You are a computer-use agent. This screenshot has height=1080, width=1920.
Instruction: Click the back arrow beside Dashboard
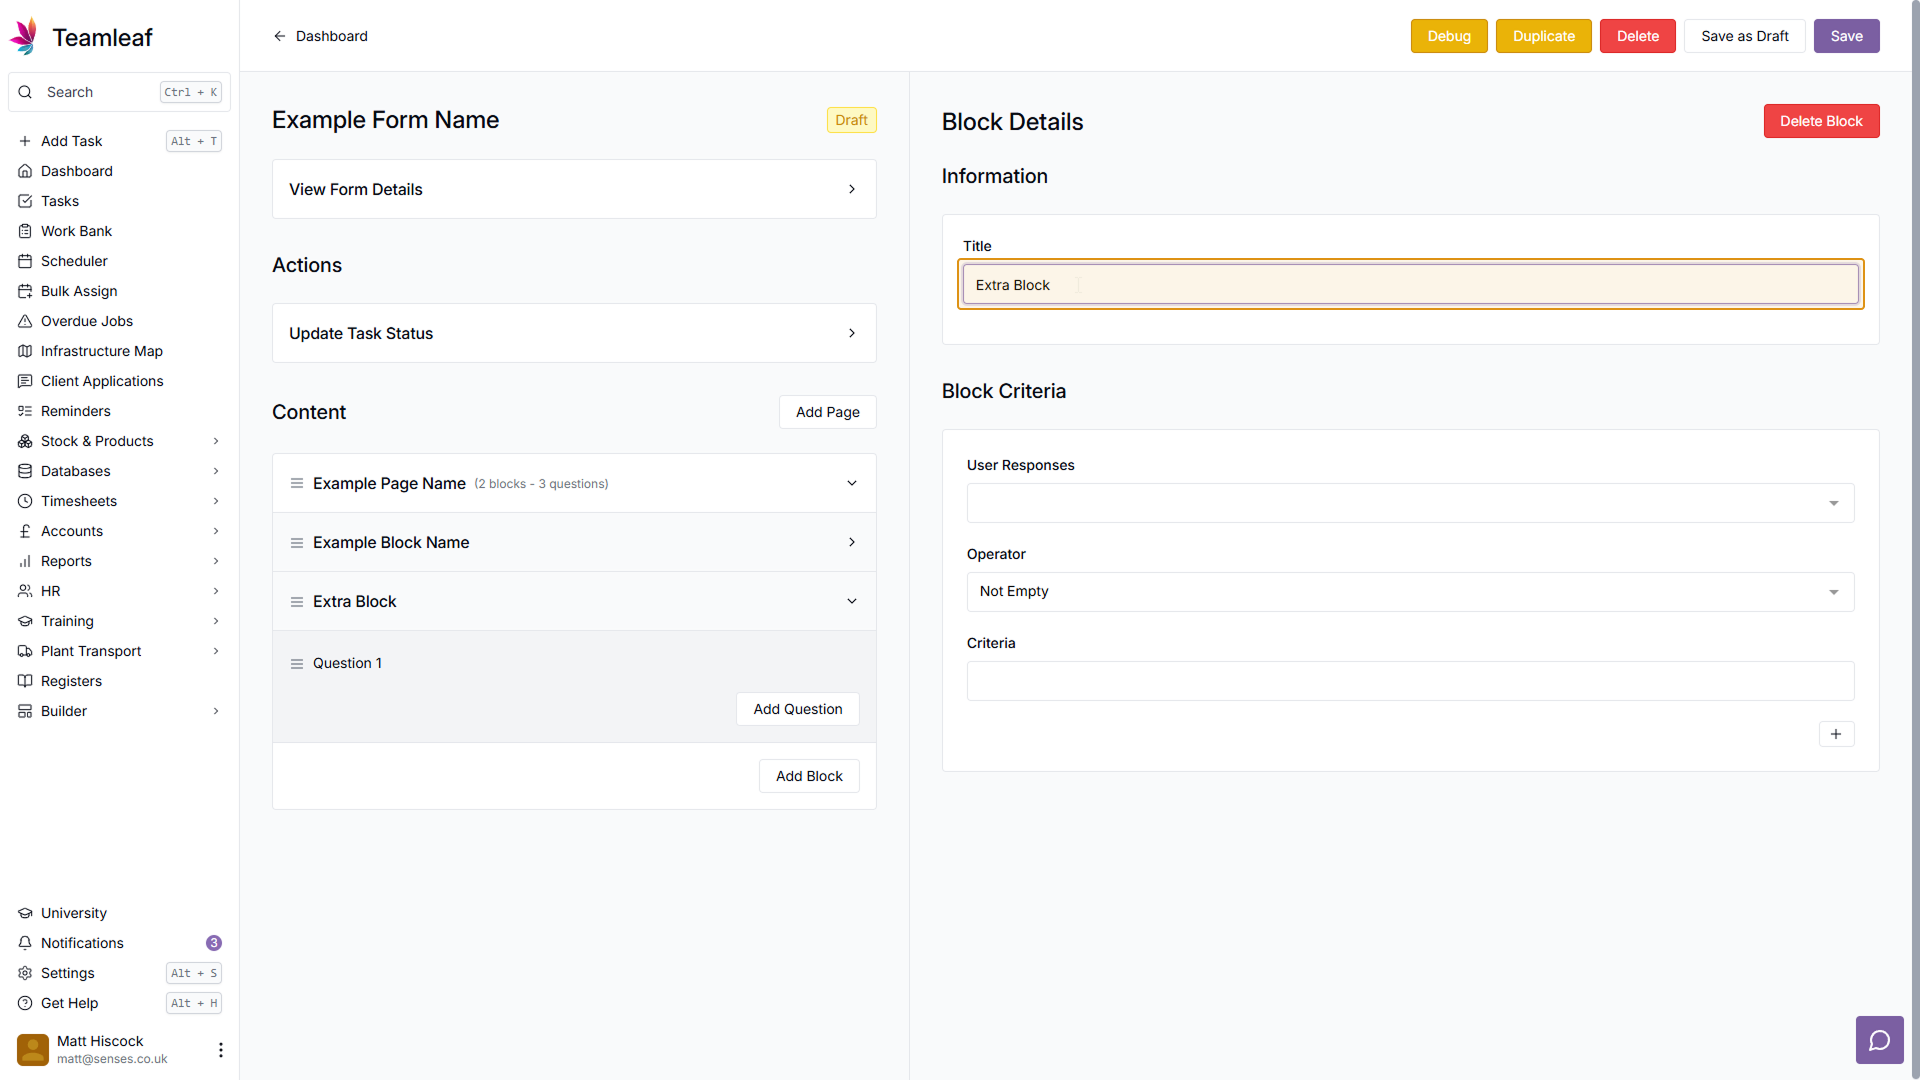point(280,36)
